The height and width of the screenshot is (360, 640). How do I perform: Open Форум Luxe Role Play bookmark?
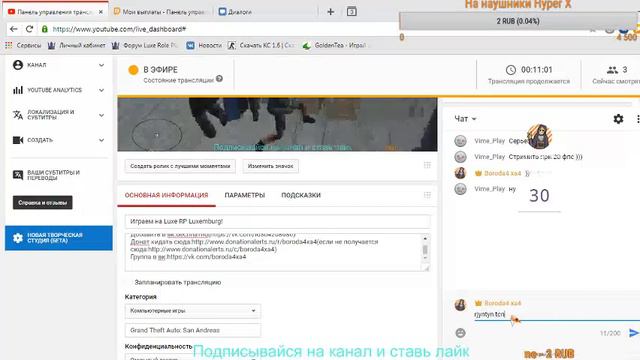pyautogui.click(x=145, y=45)
